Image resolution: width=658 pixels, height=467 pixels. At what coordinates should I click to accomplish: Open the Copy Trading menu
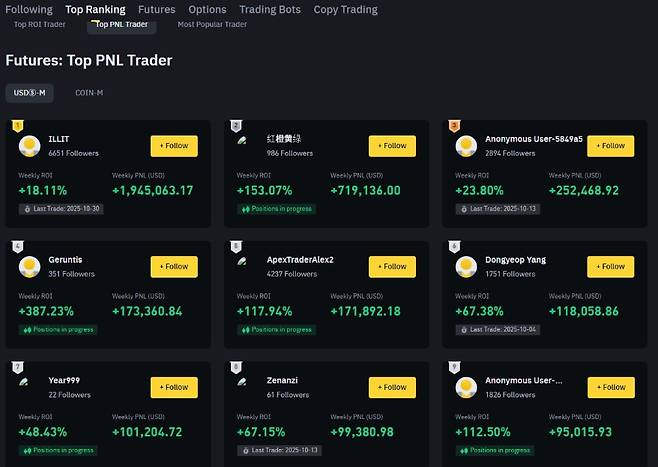[x=345, y=9]
